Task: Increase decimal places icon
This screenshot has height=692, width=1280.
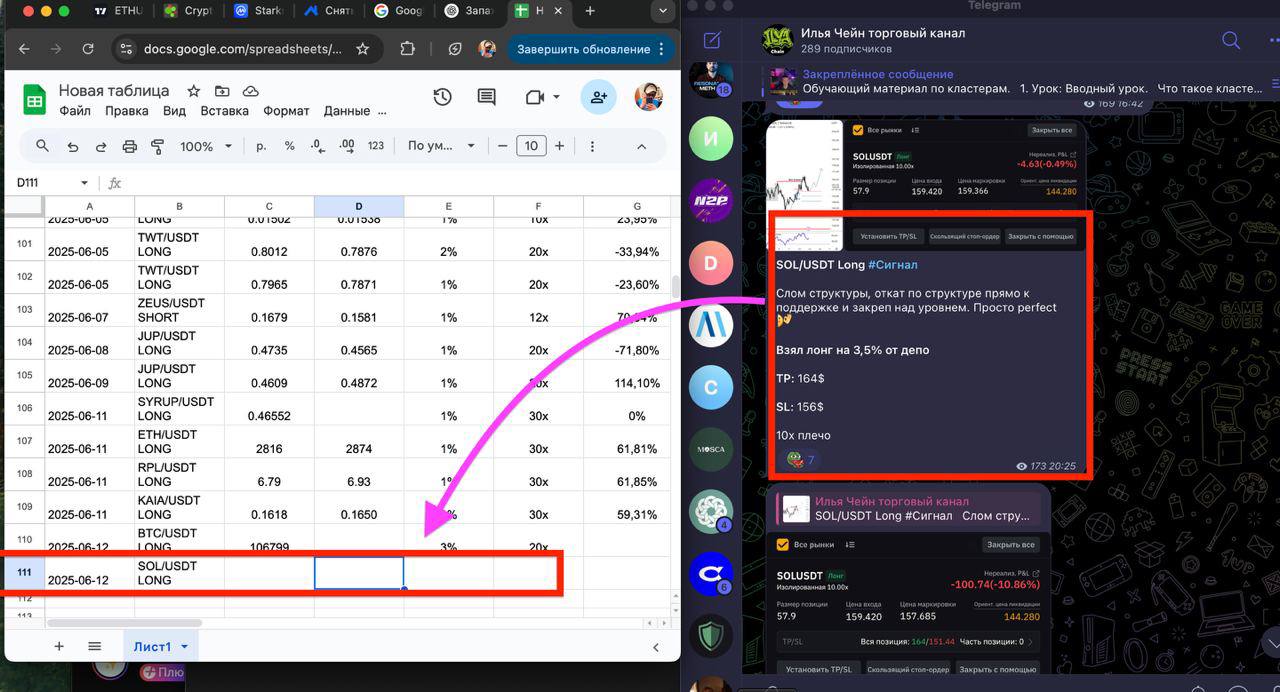Action: tap(347, 146)
